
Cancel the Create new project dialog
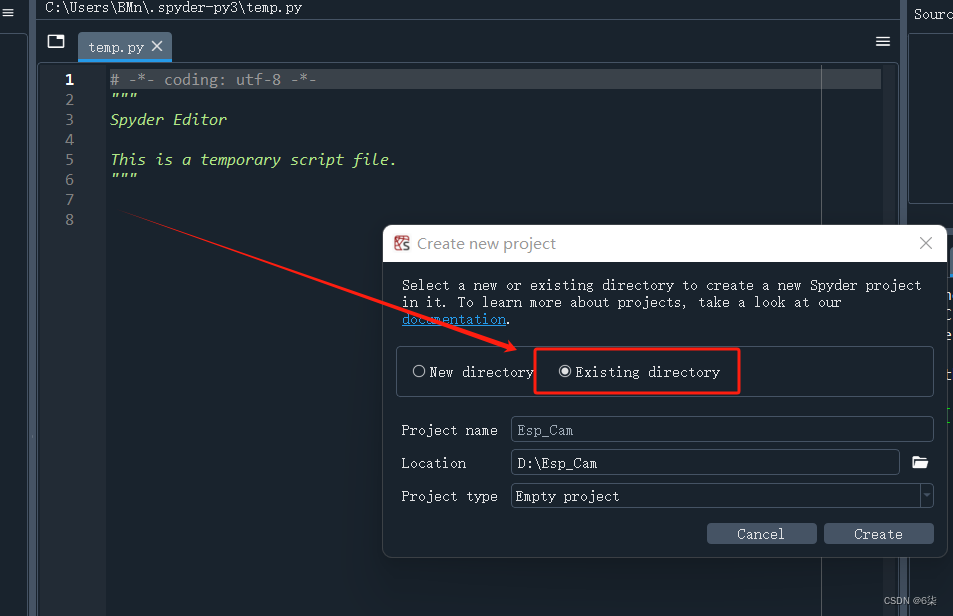click(761, 534)
